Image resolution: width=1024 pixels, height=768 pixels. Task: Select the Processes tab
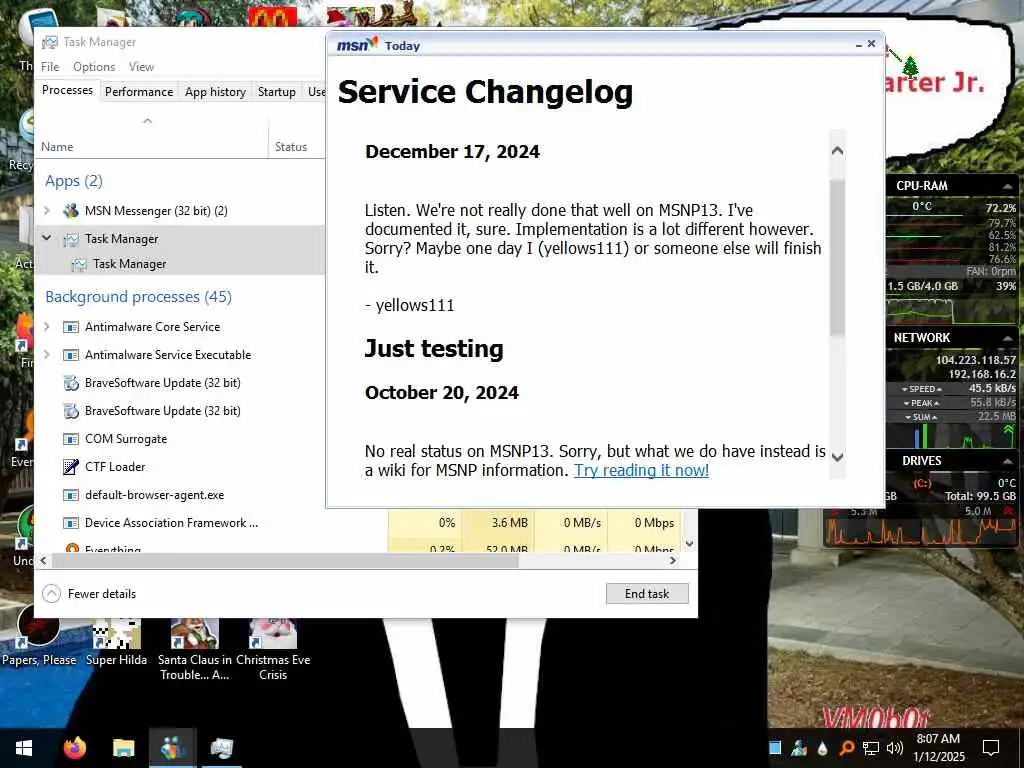[x=67, y=90]
